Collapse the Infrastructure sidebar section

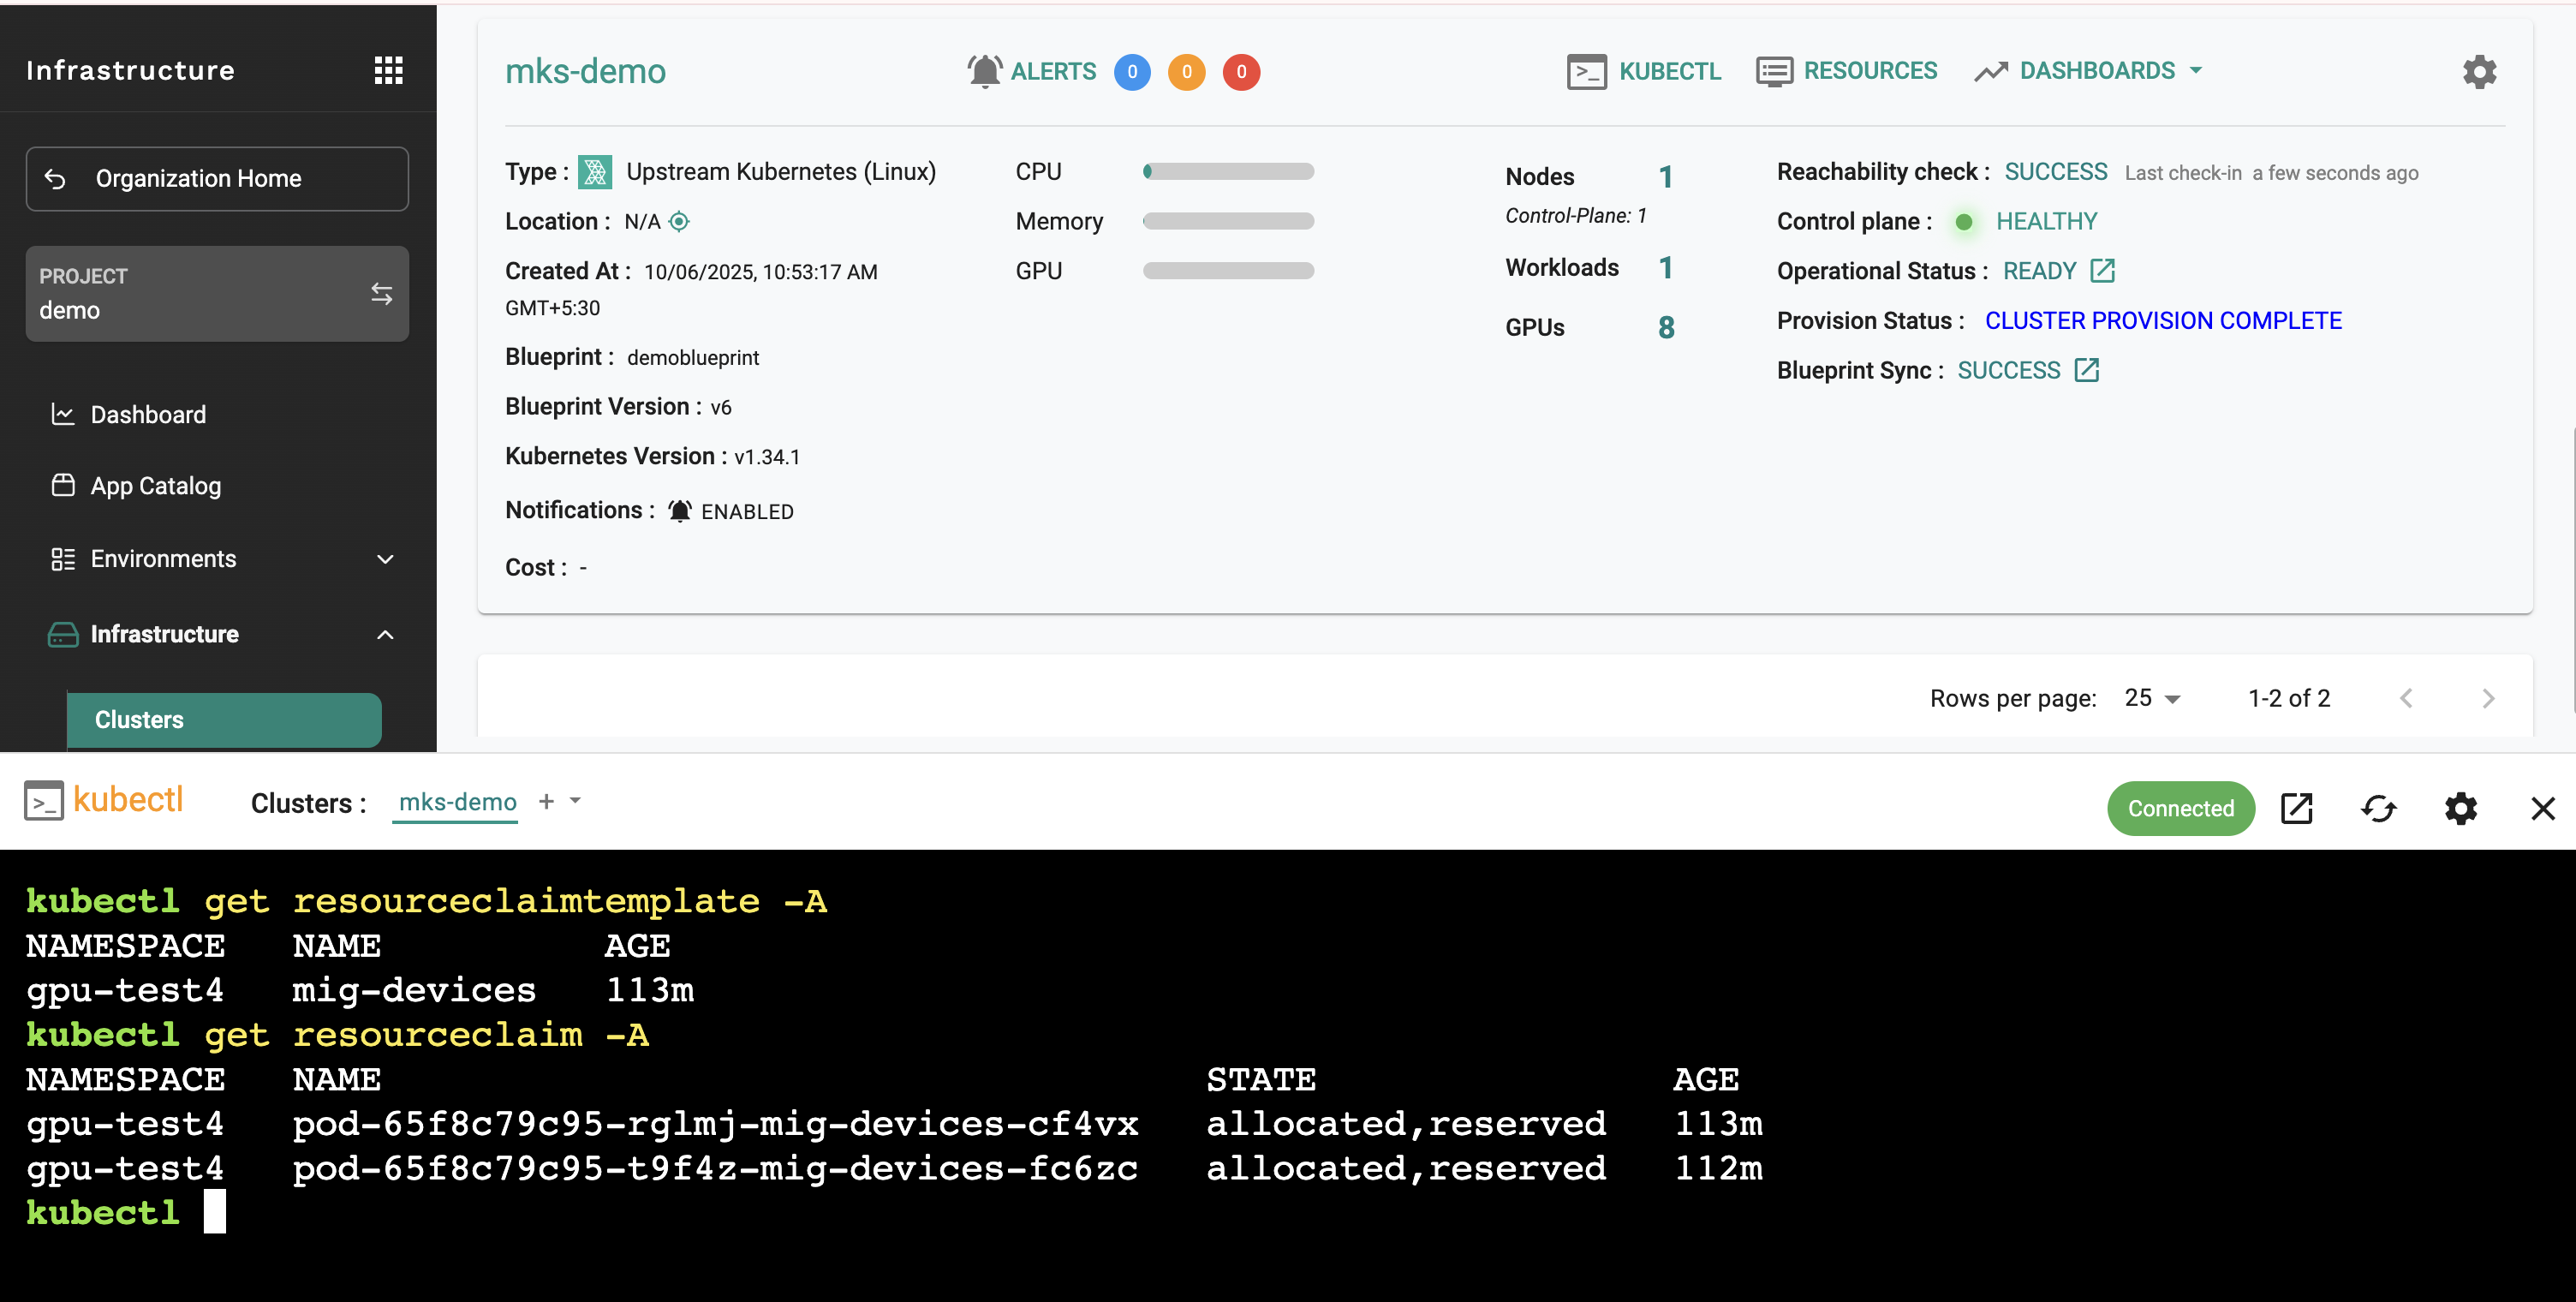[x=385, y=634]
